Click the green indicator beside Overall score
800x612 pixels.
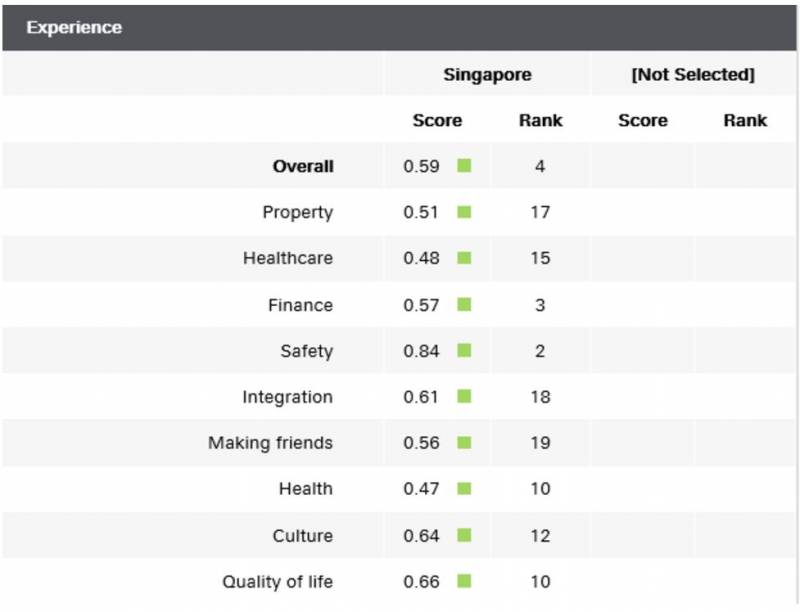point(464,166)
